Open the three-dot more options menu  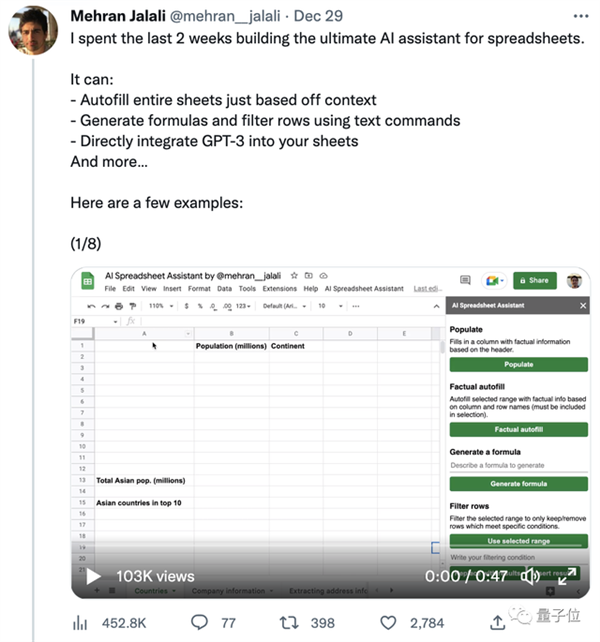(x=581, y=16)
